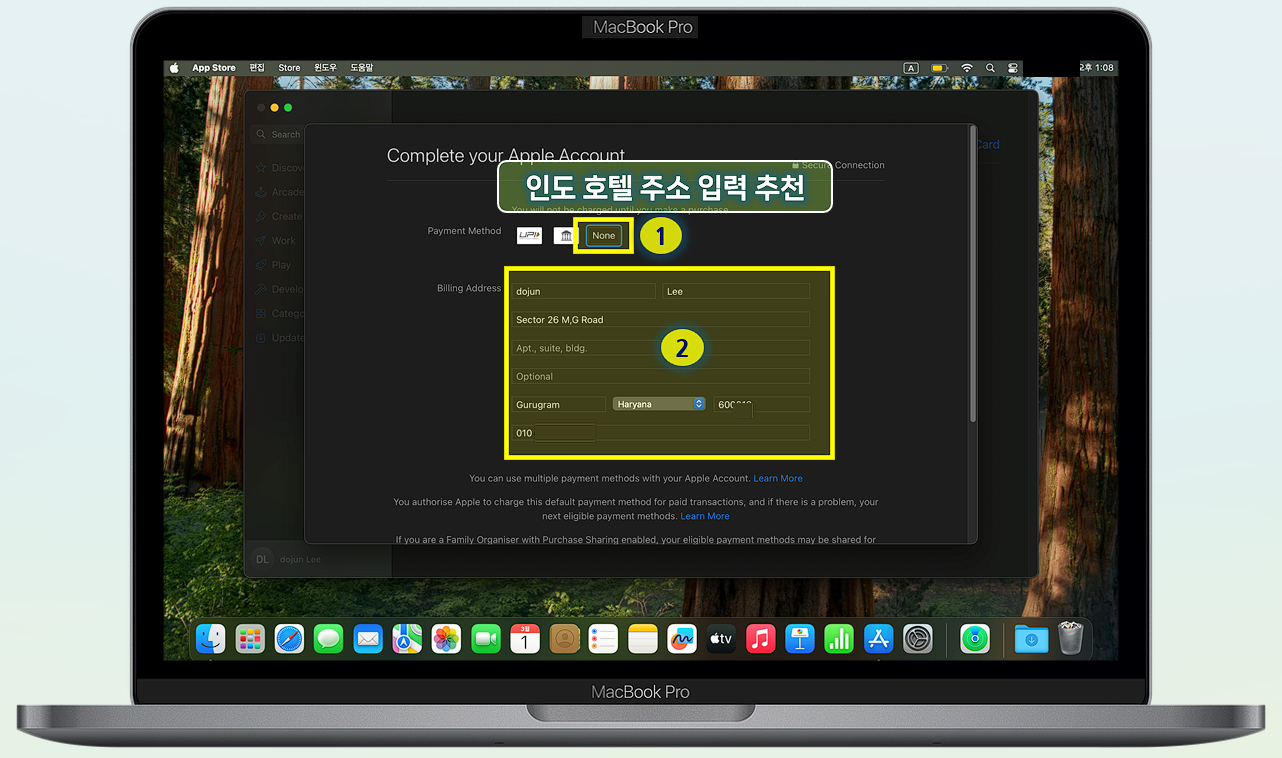The image size is (1282, 758).
Task: Open System Settings from the Dock
Action: click(x=917, y=638)
